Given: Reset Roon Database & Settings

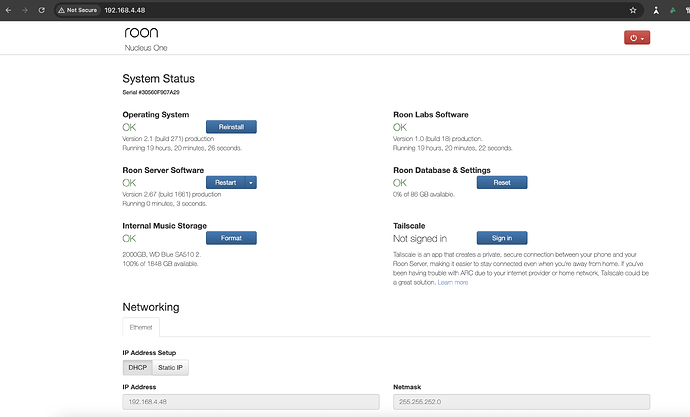Looking at the screenshot, I should [x=502, y=183].
